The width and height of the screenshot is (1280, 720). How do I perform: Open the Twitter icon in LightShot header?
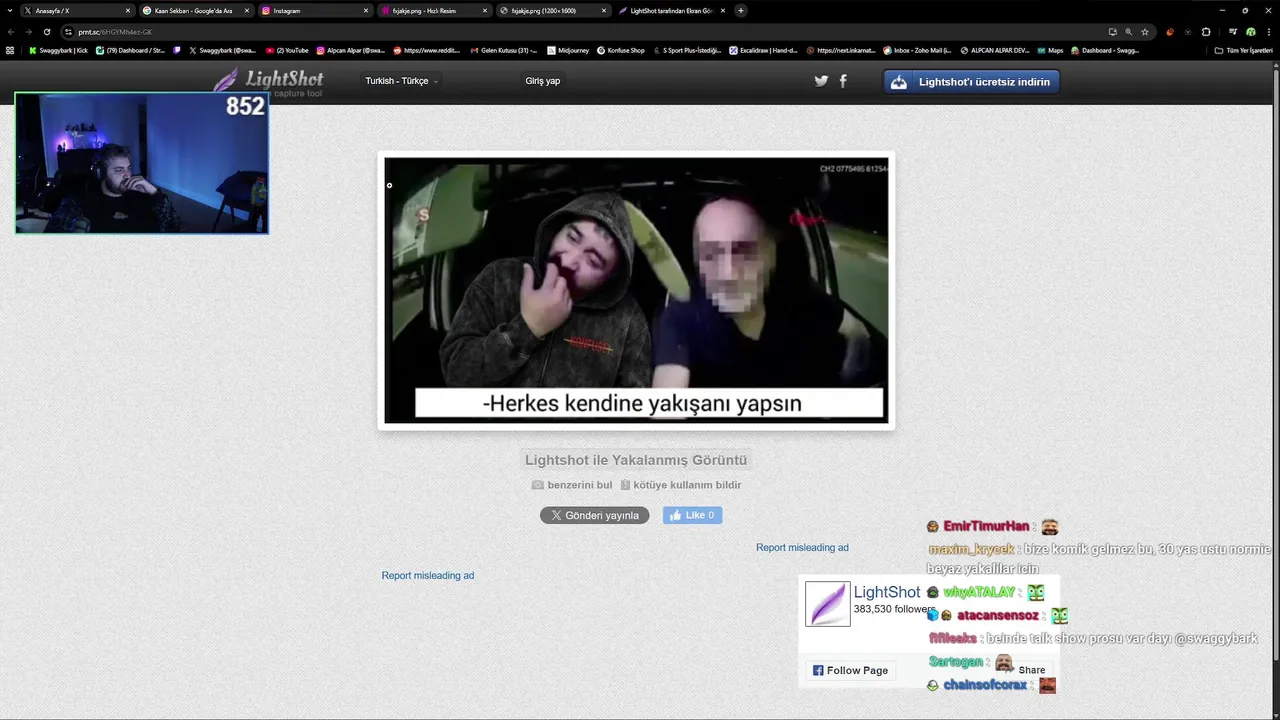[x=821, y=81]
